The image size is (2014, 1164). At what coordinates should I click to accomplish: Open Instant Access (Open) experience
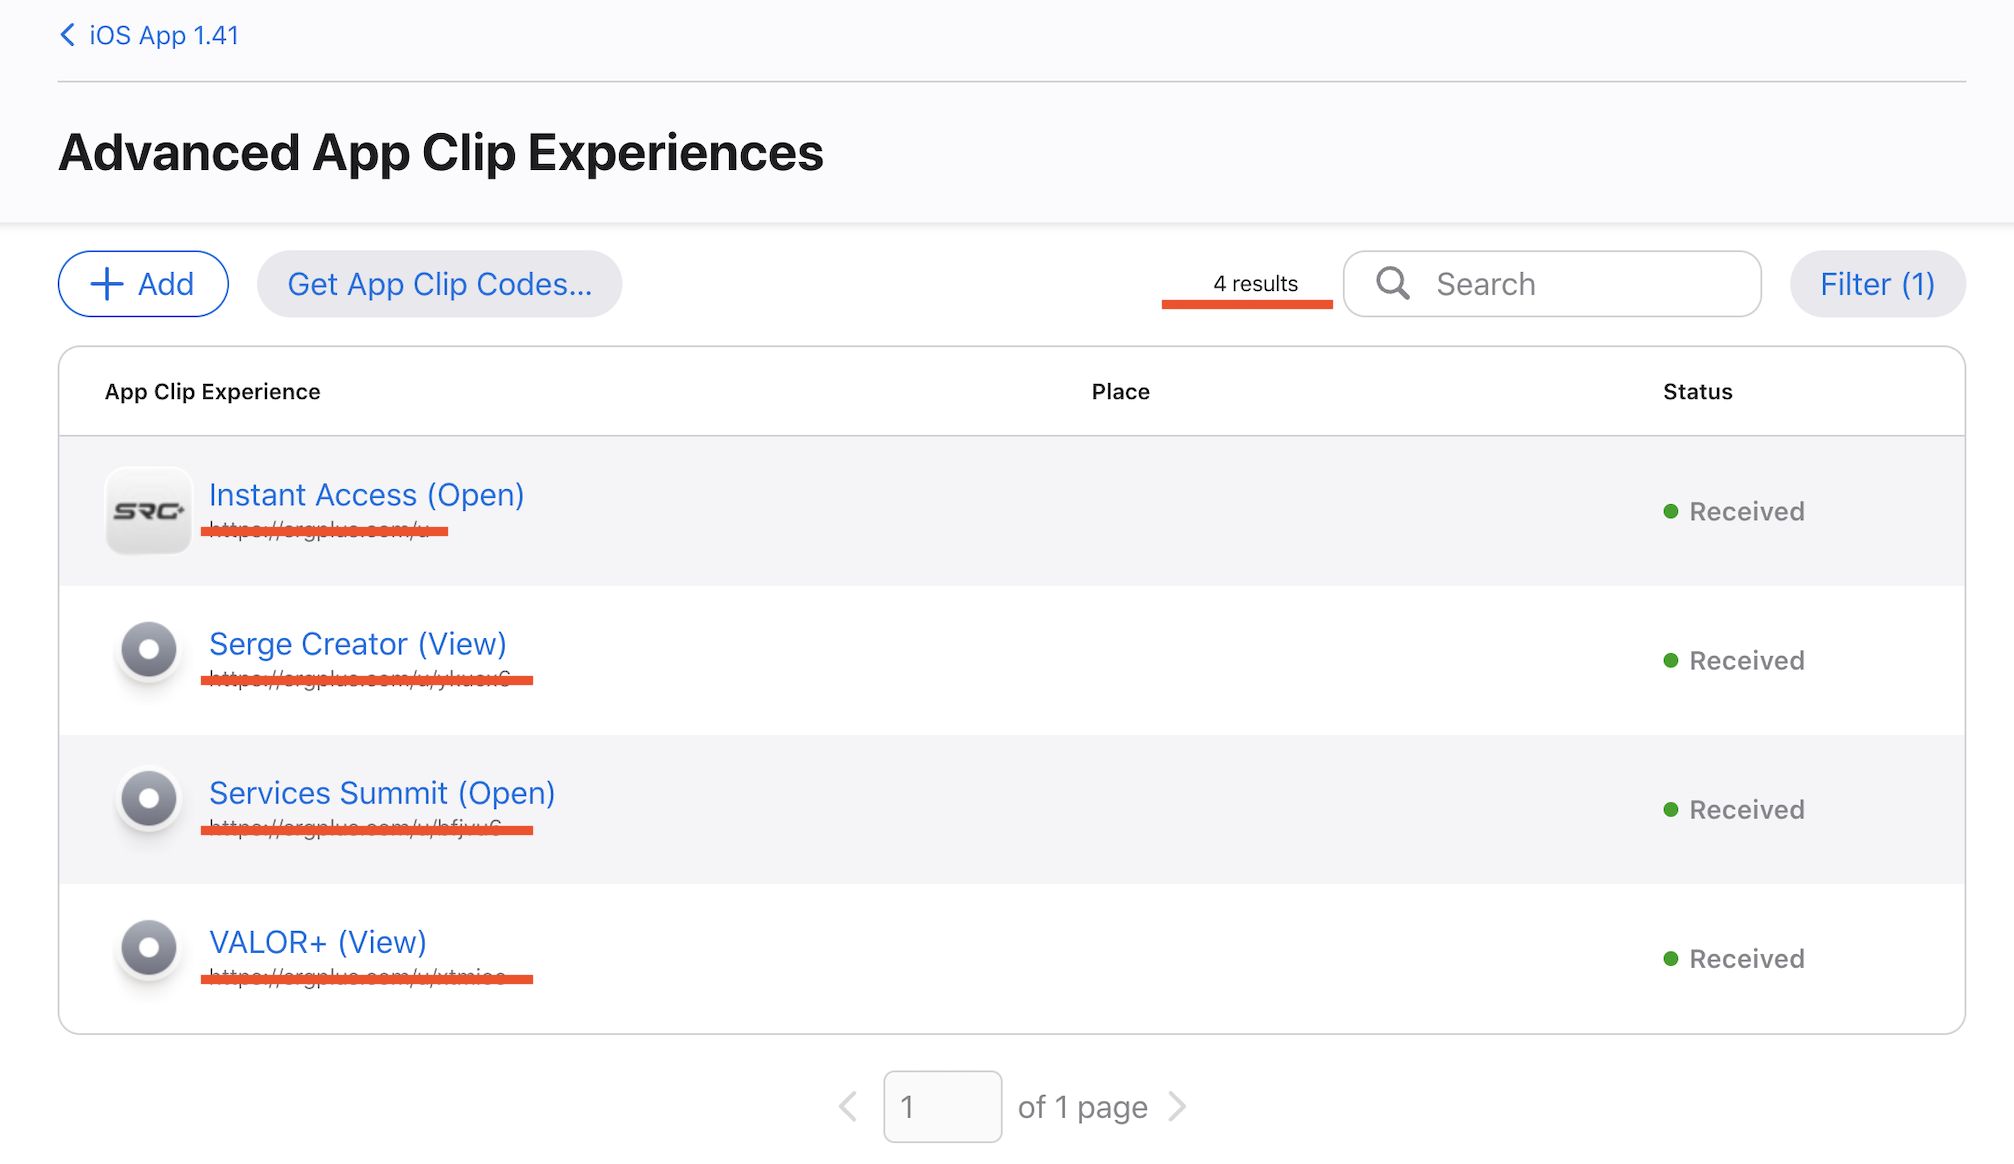coord(366,495)
